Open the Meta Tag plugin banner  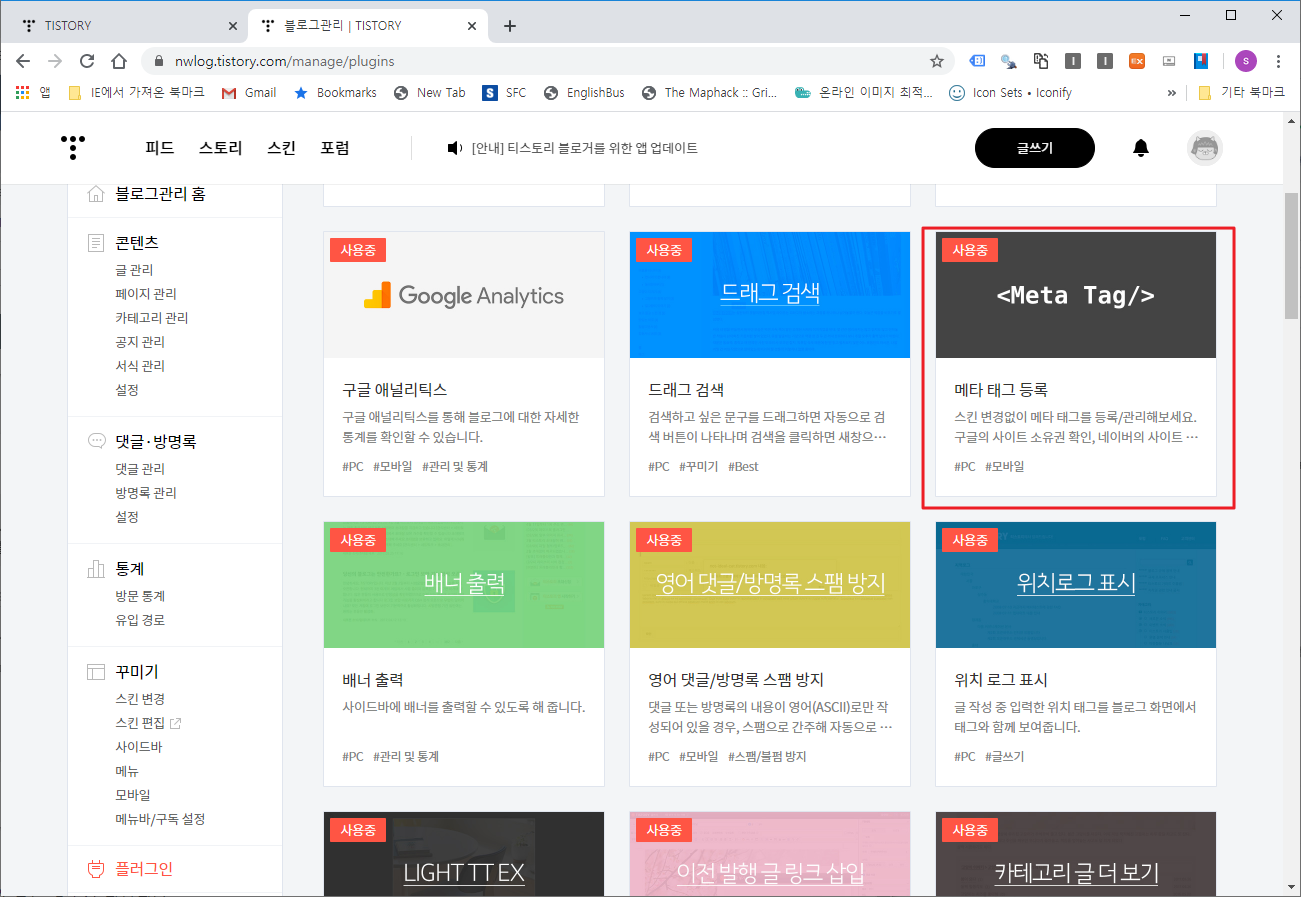(x=1076, y=295)
